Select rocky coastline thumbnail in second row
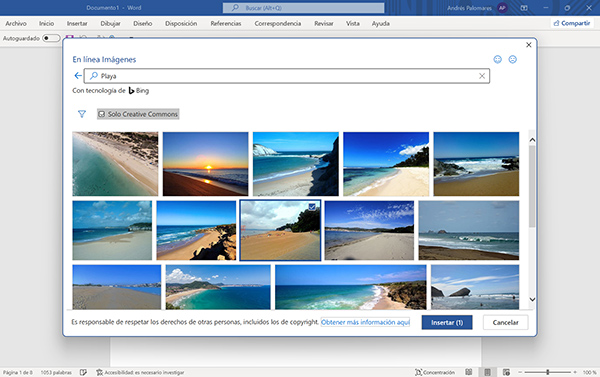600x377 pixels. [x=196, y=230]
